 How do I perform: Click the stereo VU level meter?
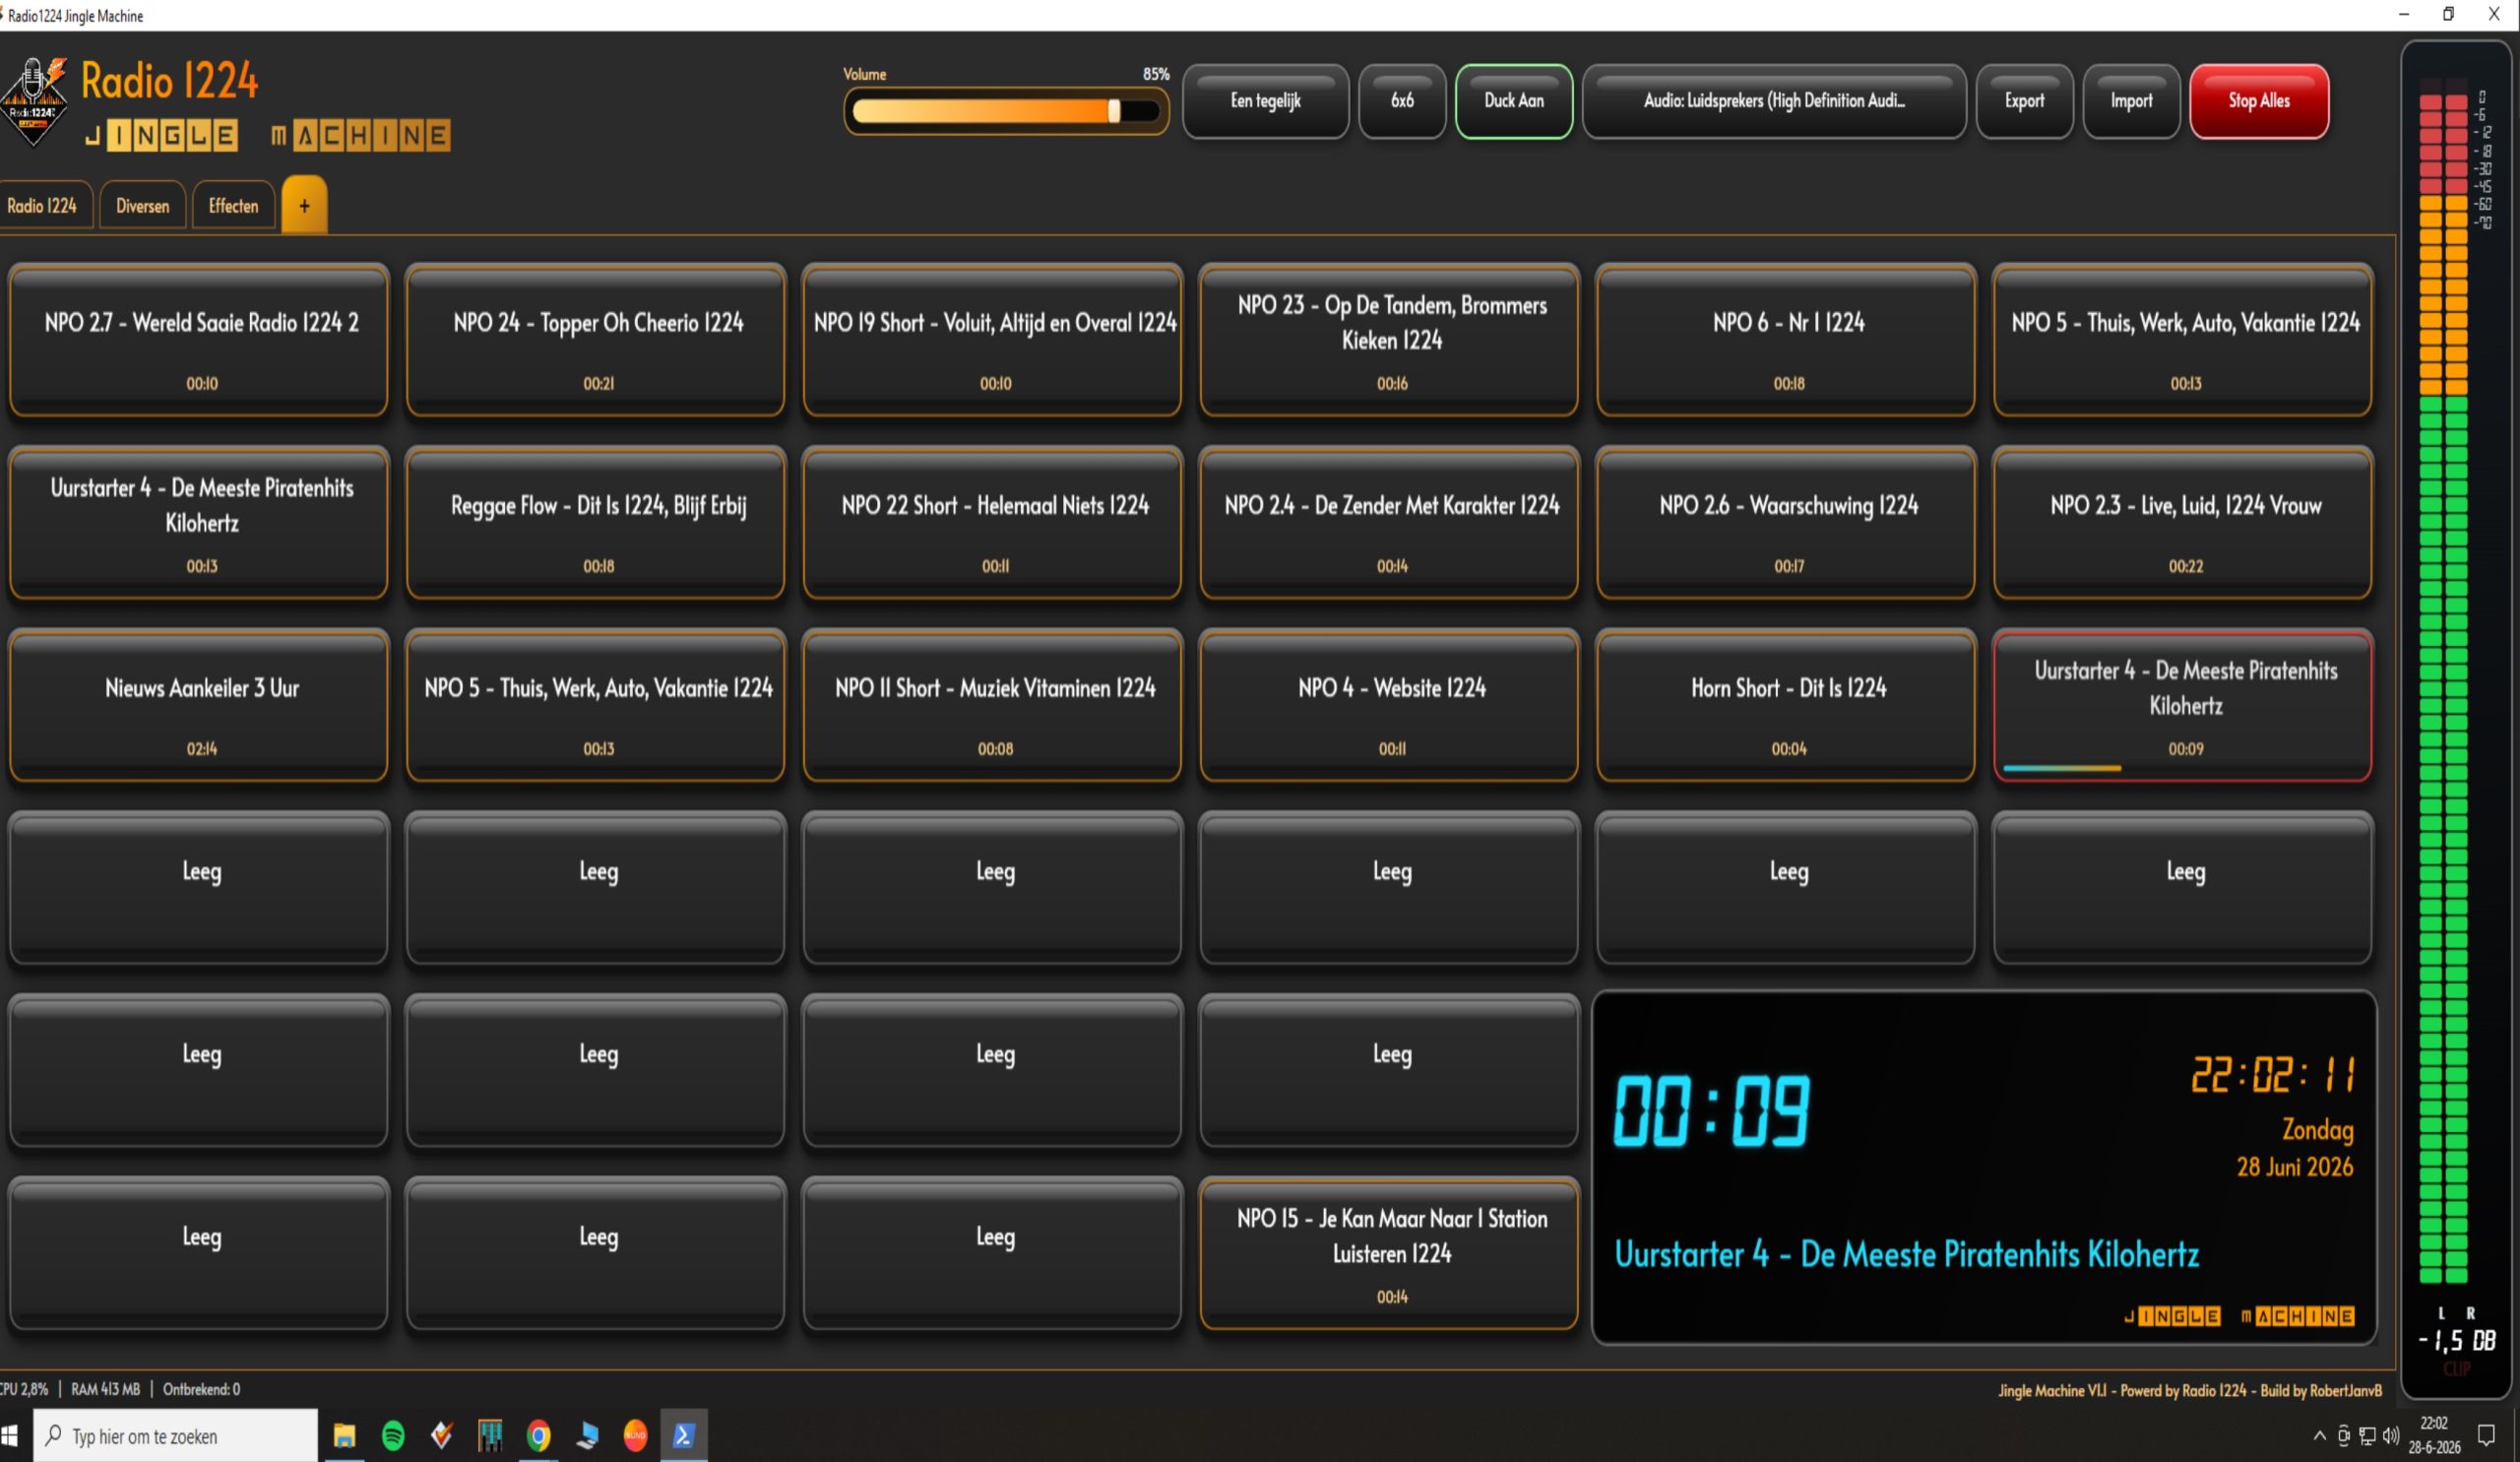(2442, 688)
